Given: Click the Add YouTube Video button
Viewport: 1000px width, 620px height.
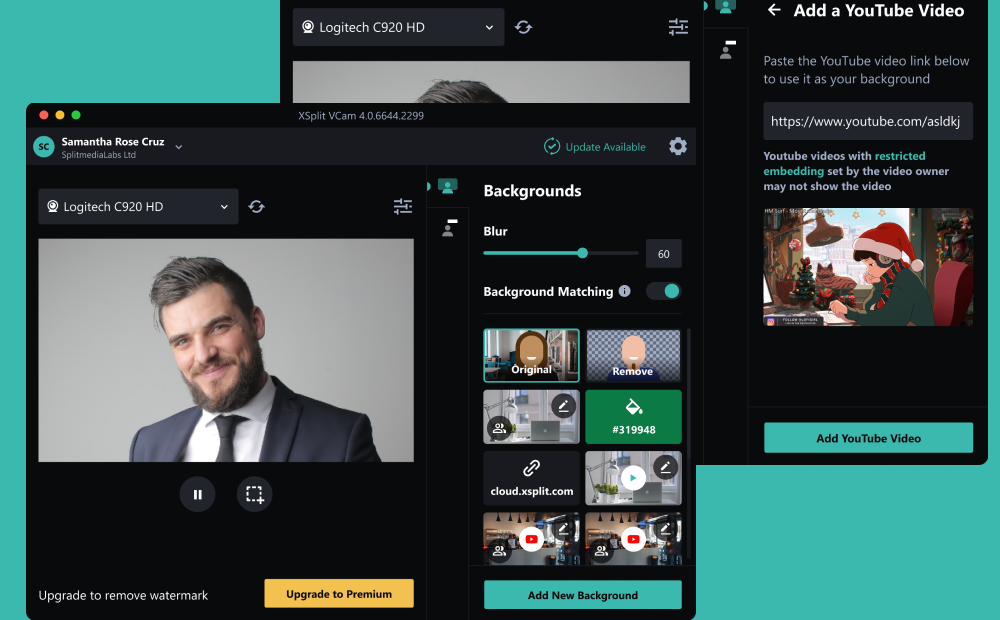Looking at the screenshot, I should click(868, 438).
